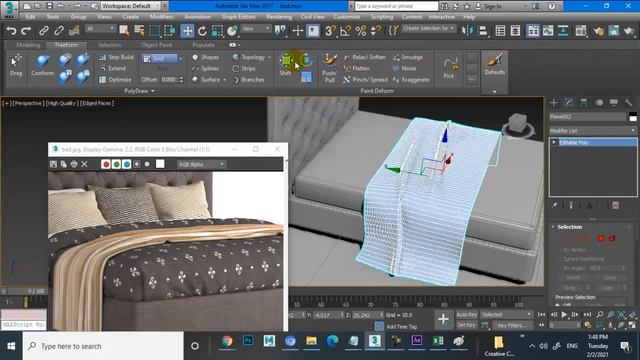Click the Extend button in PolyDraw
This screenshot has height=360, width=640.
pyautogui.click(x=113, y=69)
